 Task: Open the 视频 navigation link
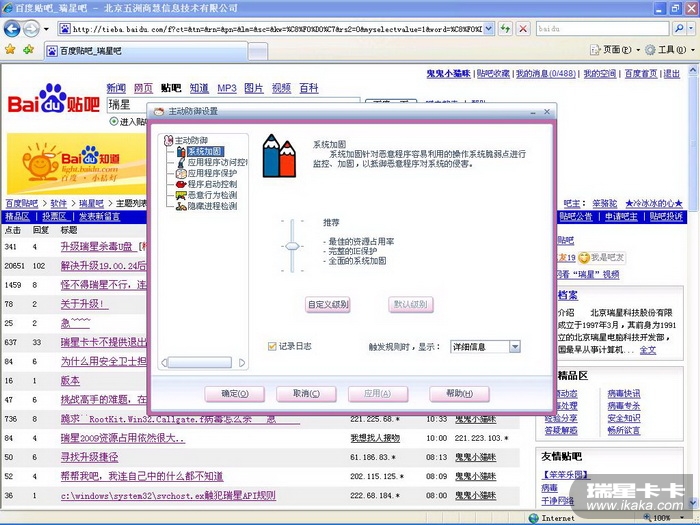[281, 88]
